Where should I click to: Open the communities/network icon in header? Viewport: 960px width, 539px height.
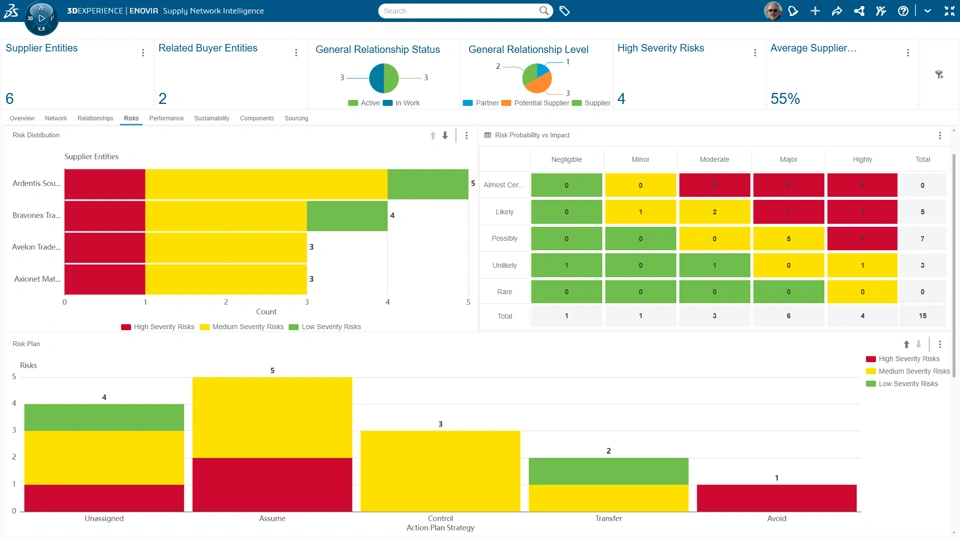click(859, 10)
